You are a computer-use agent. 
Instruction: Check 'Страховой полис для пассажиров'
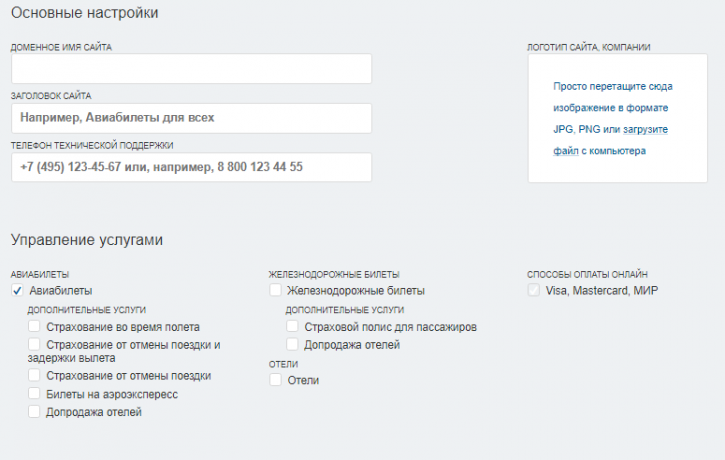pos(292,326)
